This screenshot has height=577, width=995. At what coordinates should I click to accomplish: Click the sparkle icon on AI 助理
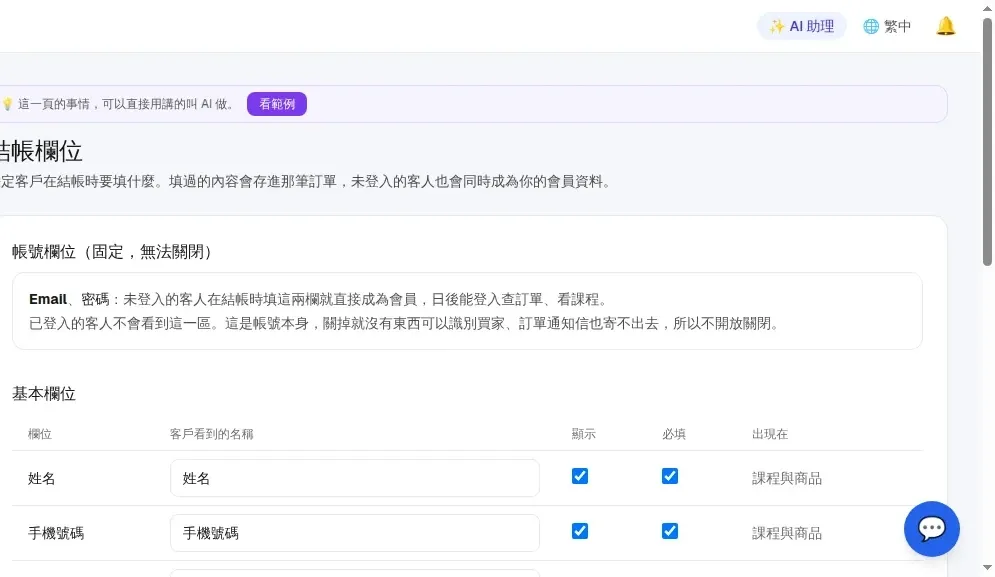coord(777,26)
